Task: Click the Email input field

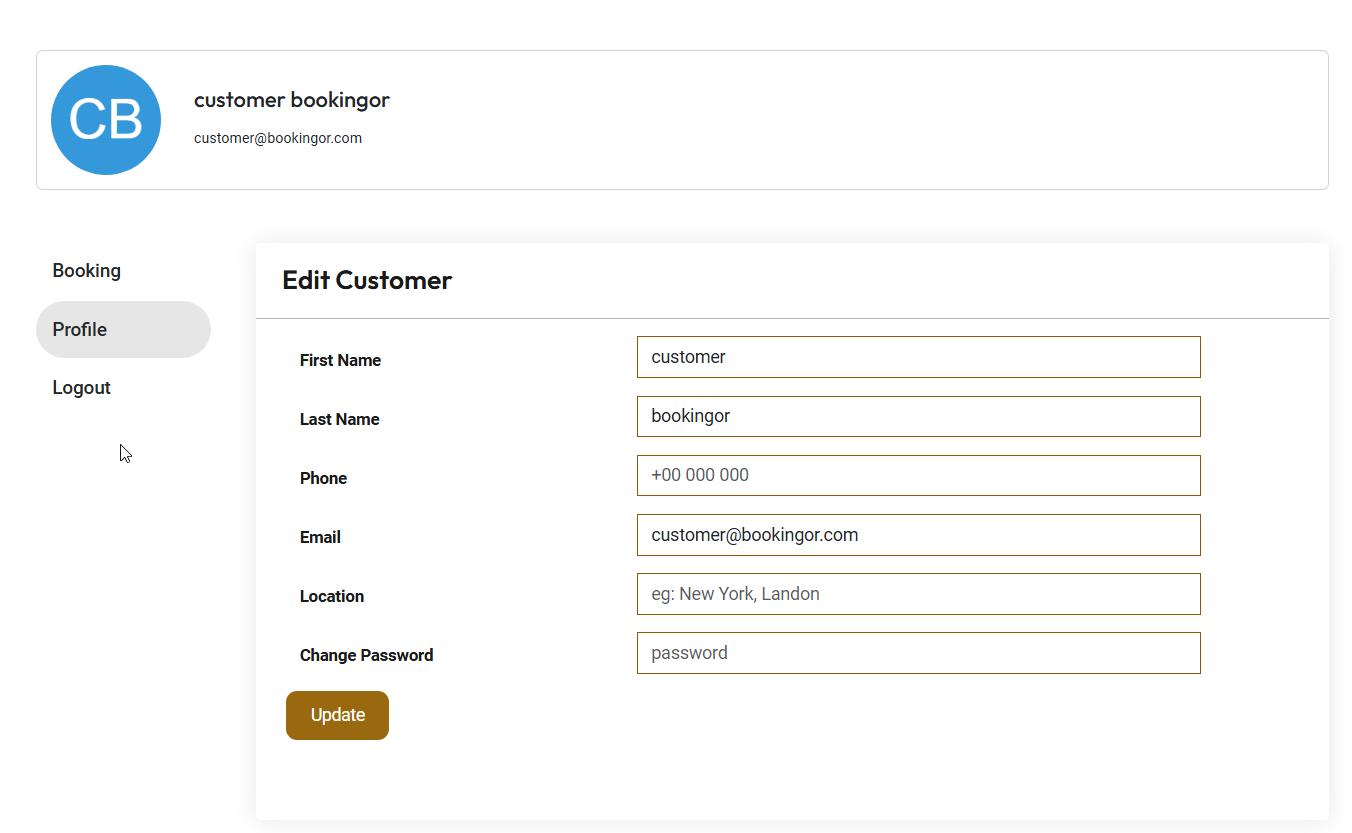Action: 918,535
